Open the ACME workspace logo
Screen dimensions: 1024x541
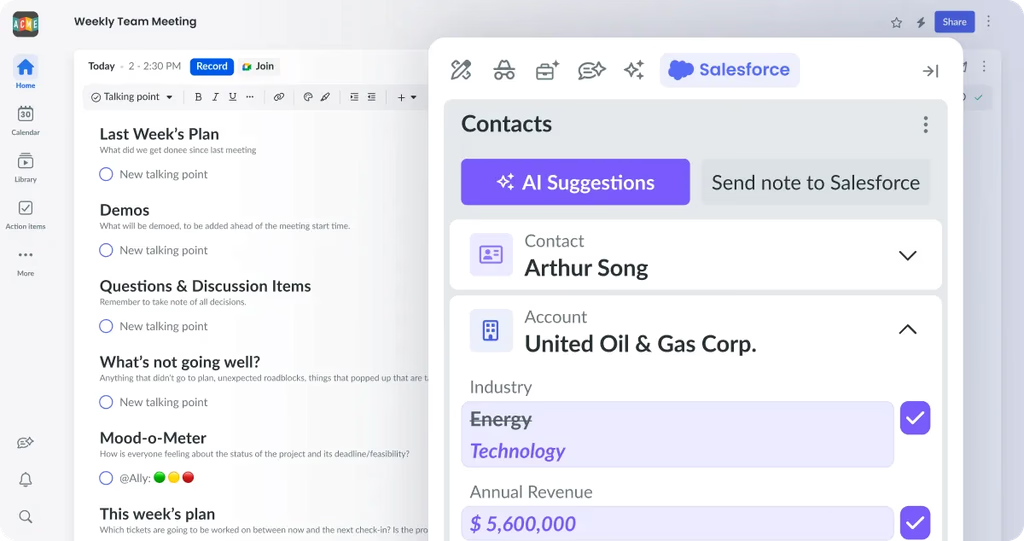(x=25, y=24)
